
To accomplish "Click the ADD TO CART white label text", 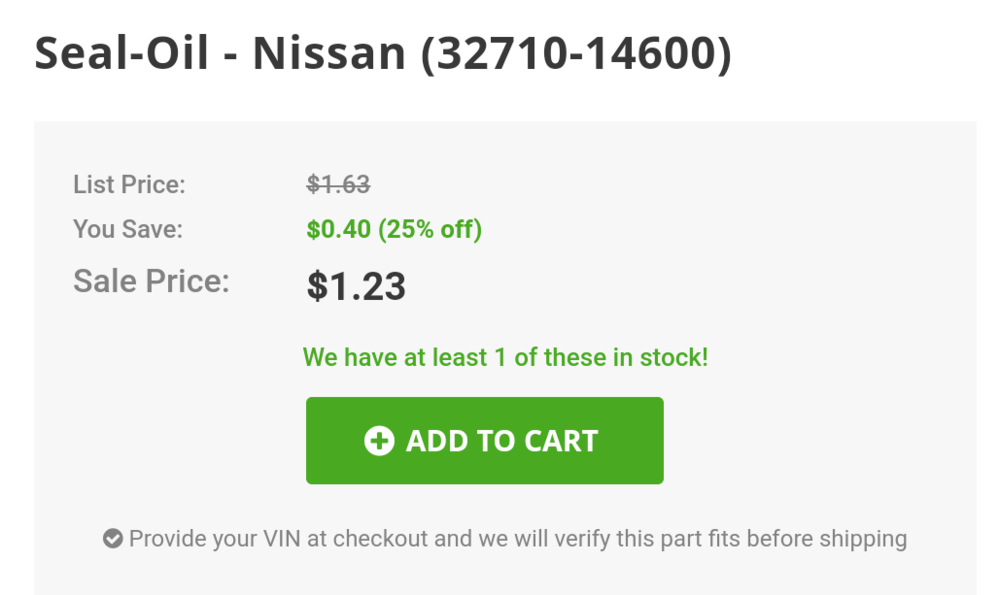I will pyautogui.click(x=502, y=441).
